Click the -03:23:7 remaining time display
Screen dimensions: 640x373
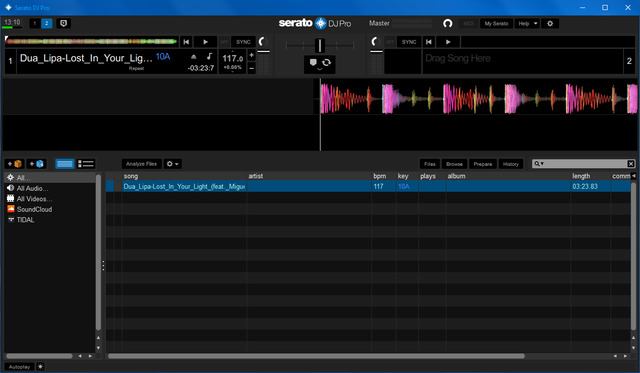201,68
